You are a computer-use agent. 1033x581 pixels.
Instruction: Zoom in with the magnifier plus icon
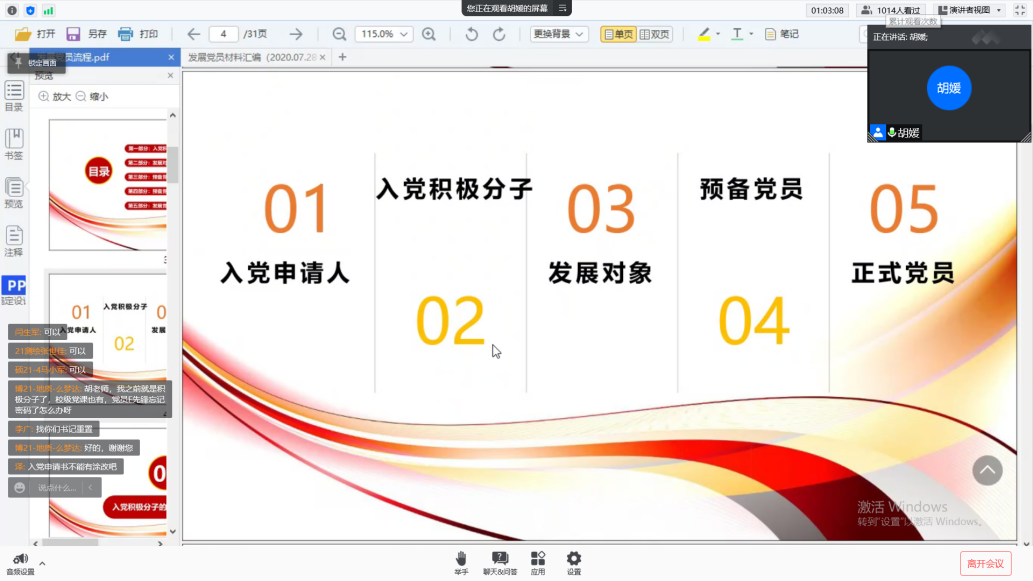click(x=429, y=34)
